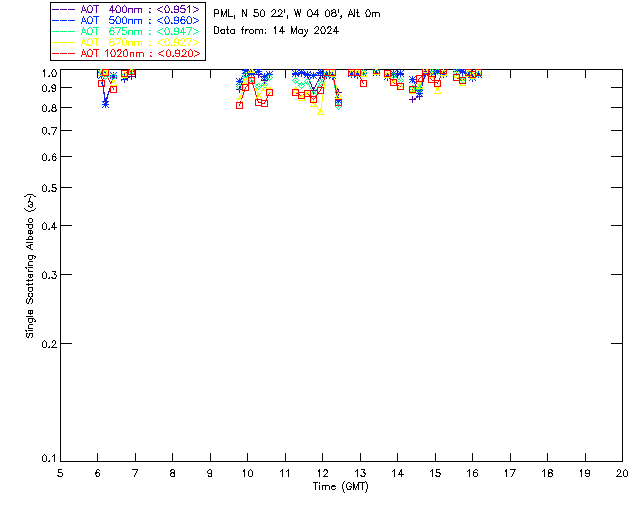Click the PML station location text

click(297, 14)
